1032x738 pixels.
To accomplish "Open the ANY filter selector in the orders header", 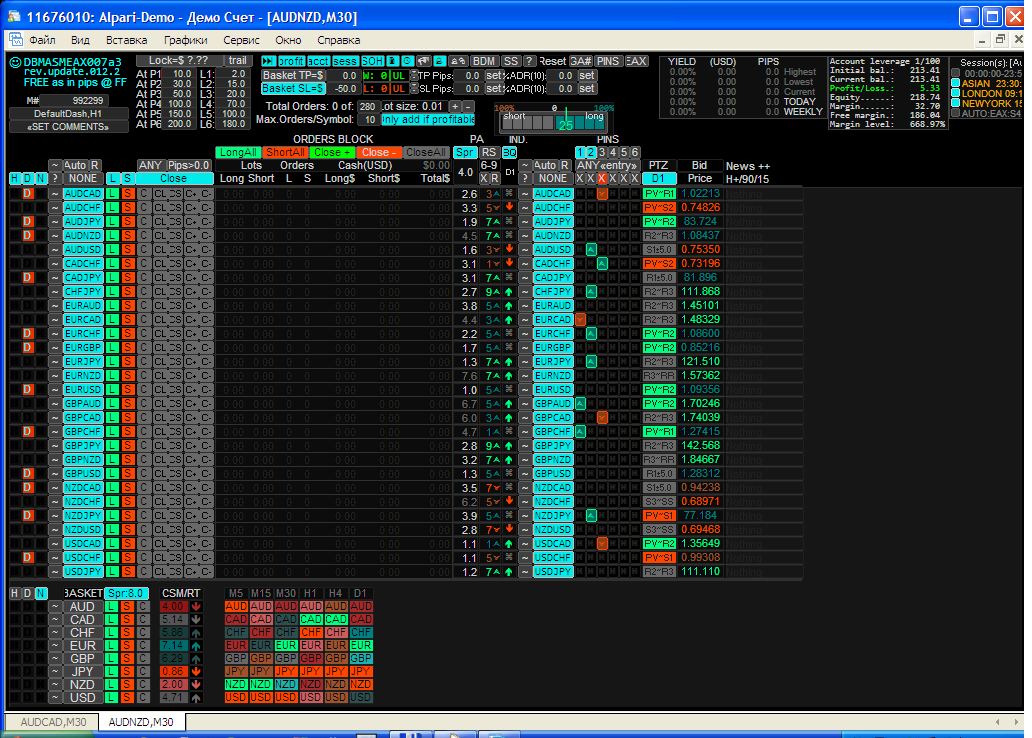I will tap(150, 165).
